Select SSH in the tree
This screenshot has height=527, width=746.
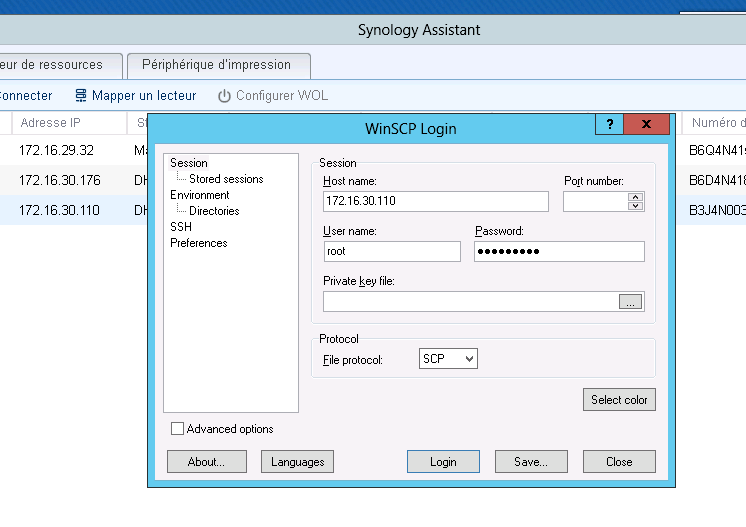[x=181, y=227]
